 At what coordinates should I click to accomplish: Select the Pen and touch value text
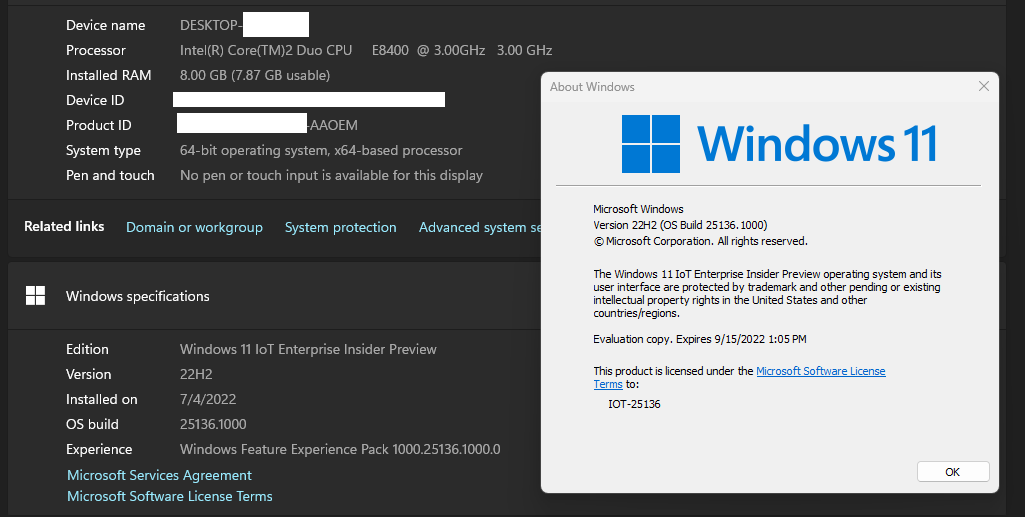pyautogui.click(x=331, y=175)
